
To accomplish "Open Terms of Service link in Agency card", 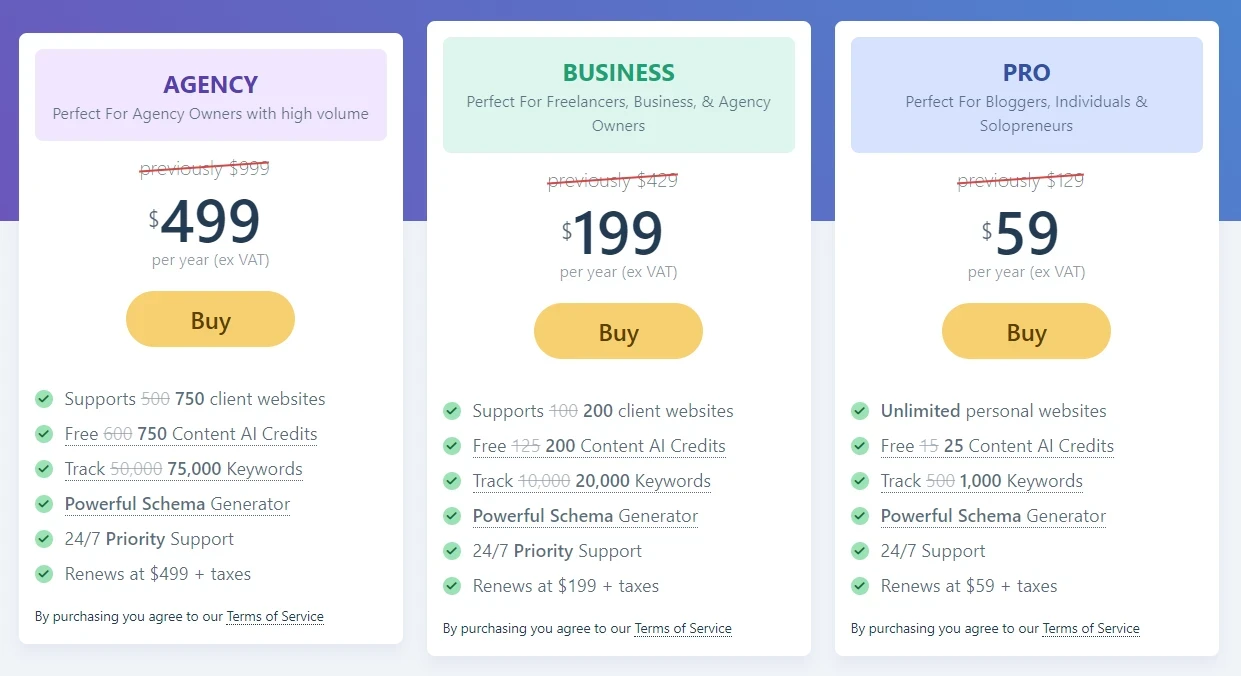I will click(275, 617).
